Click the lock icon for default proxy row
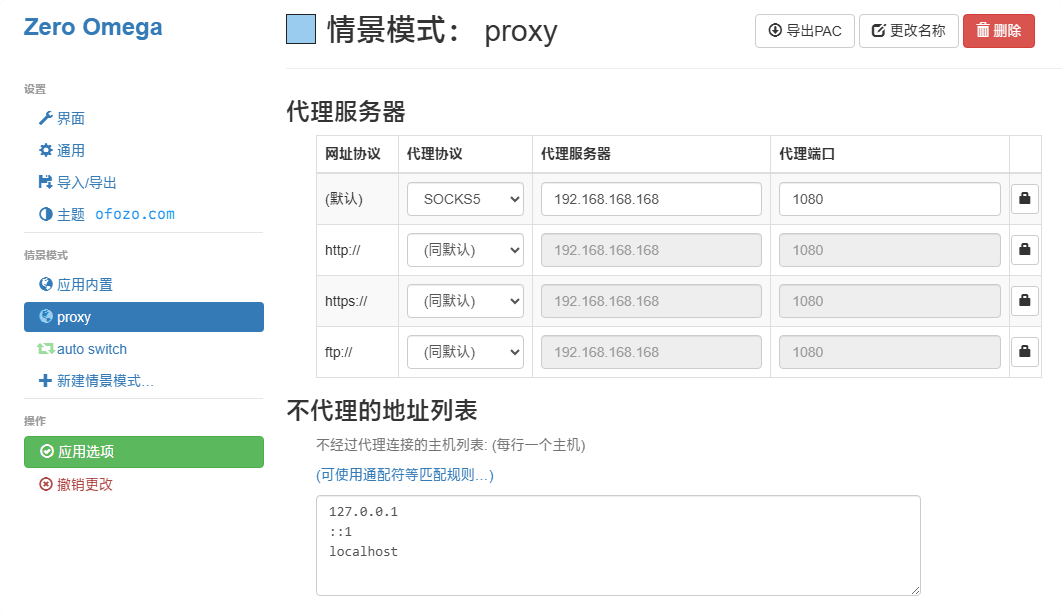This screenshot has width=1062, height=615. (1024, 199)
